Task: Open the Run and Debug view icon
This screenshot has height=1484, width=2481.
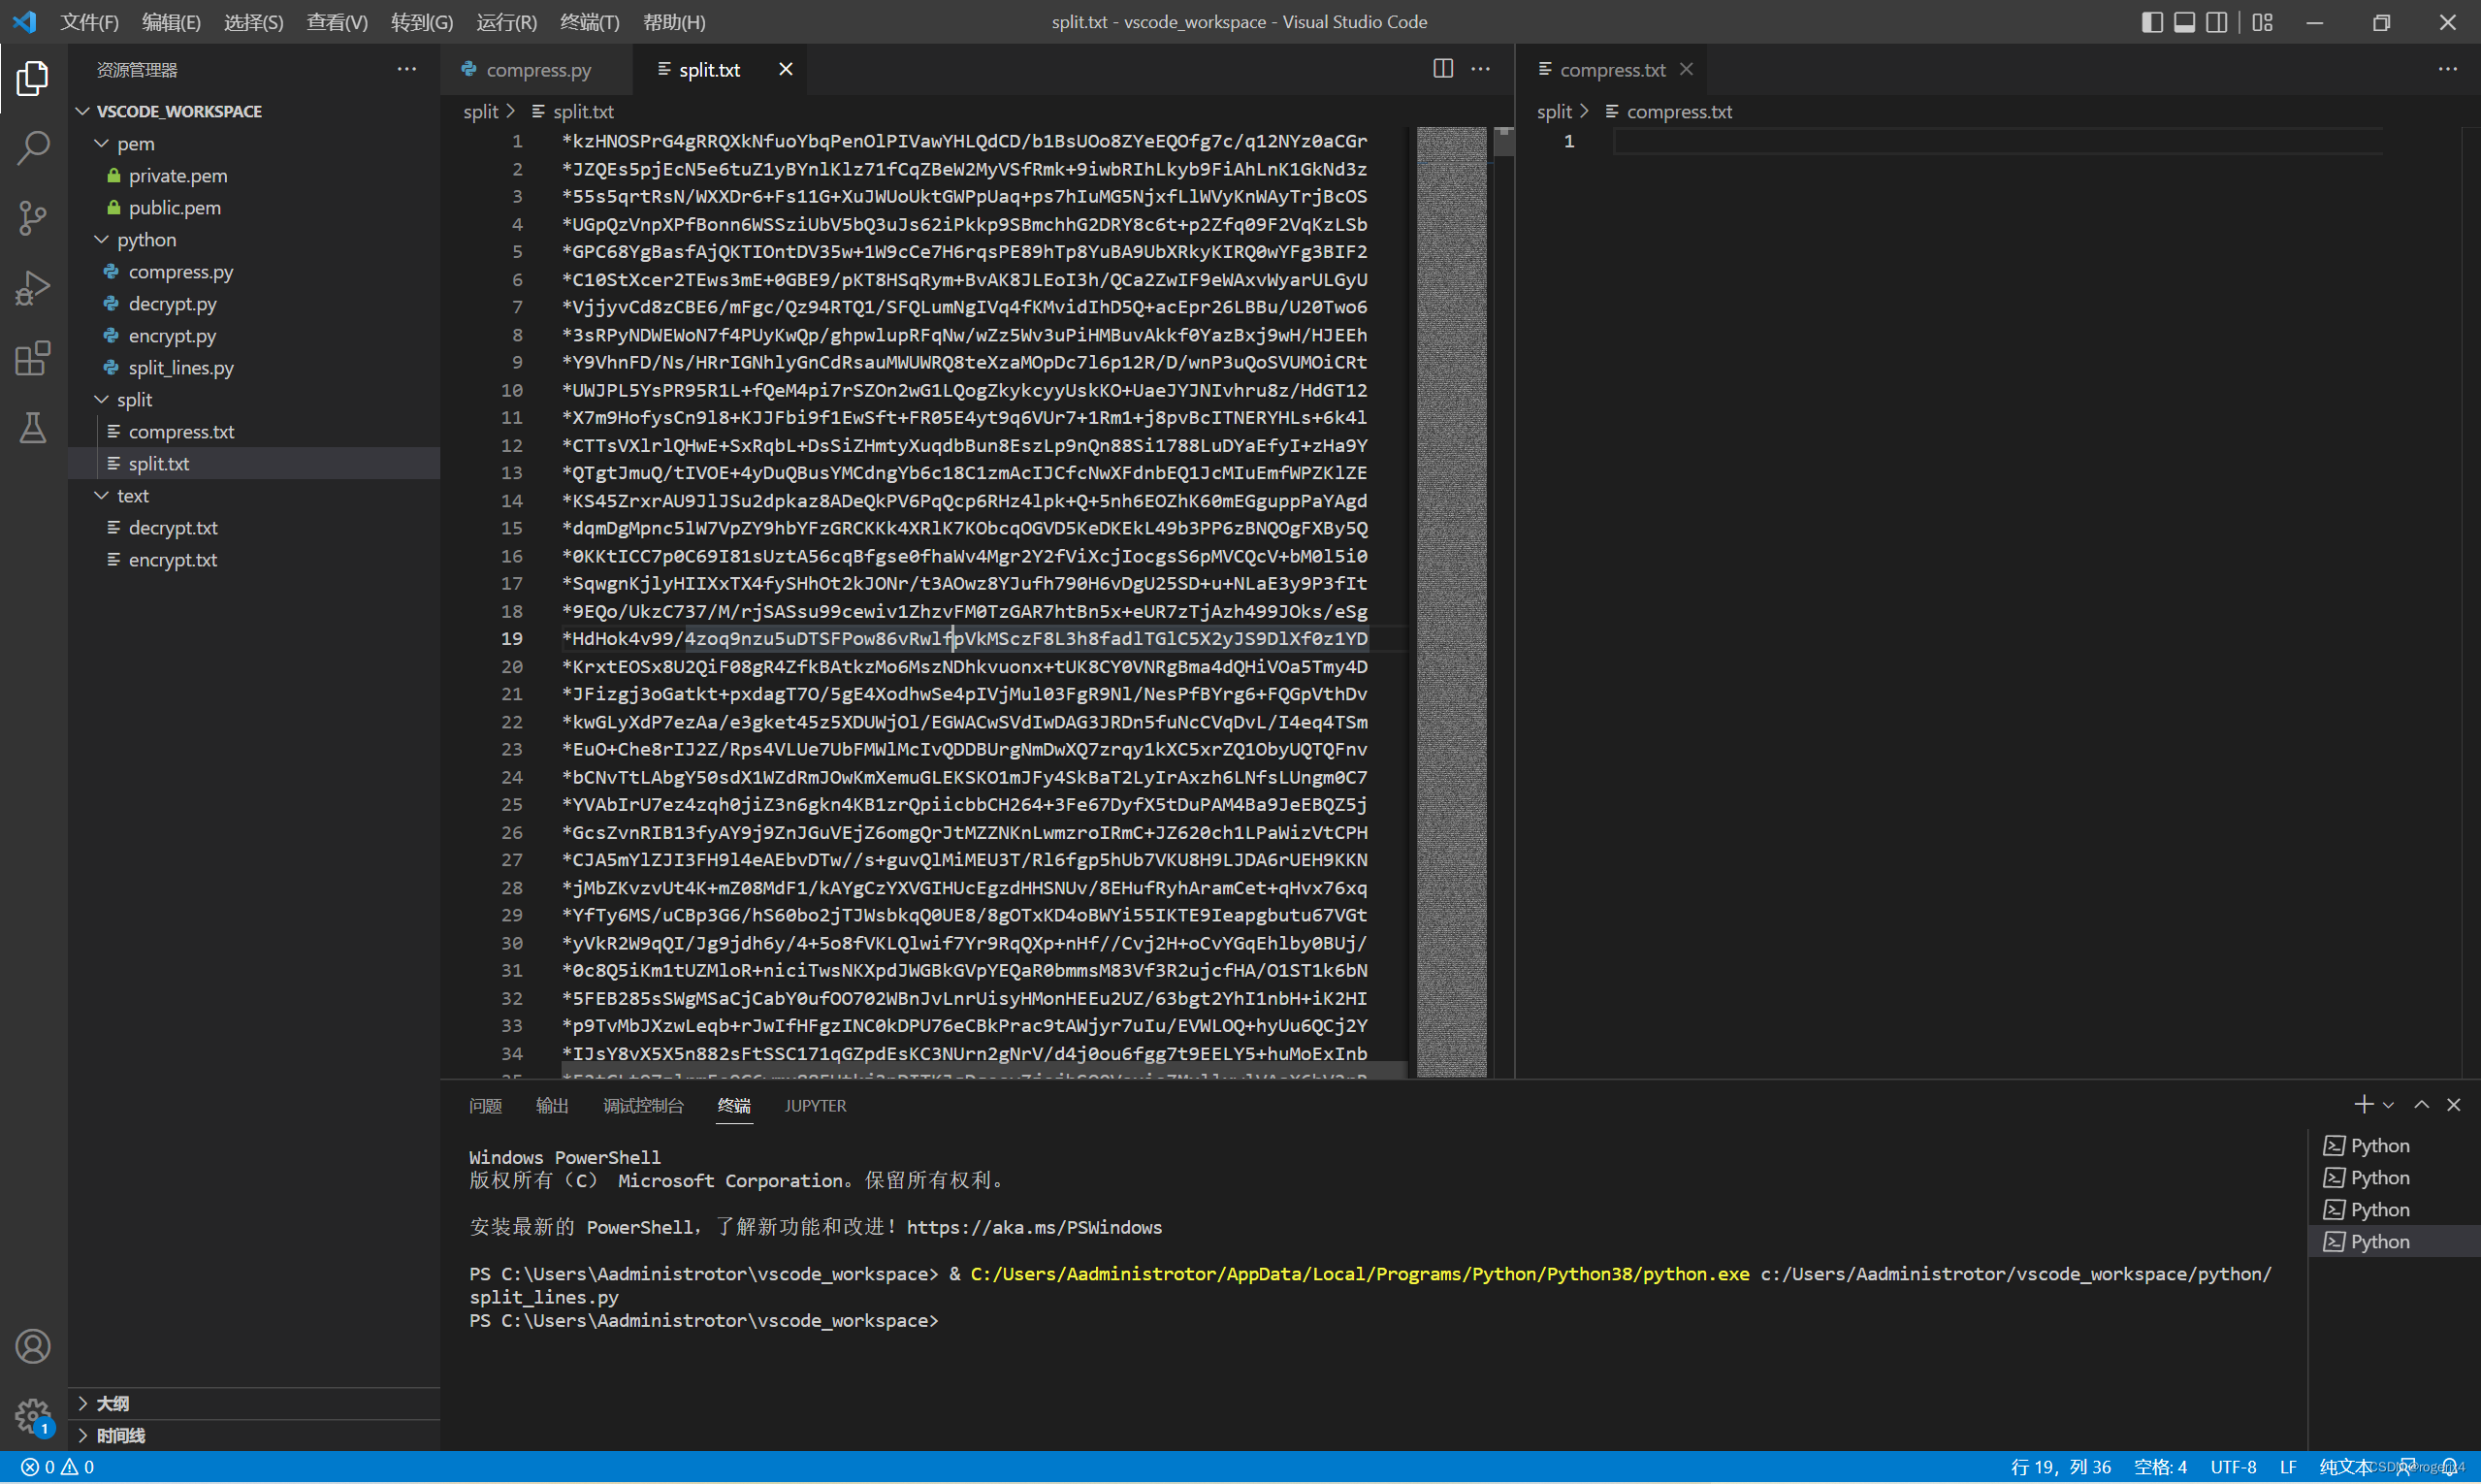Action: click(33, 288)
